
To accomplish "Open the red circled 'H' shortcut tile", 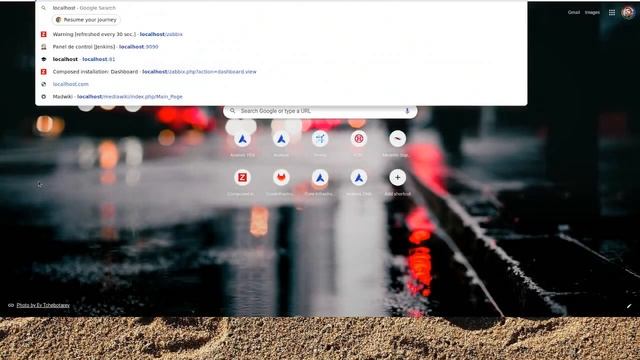I will [358, 139].
